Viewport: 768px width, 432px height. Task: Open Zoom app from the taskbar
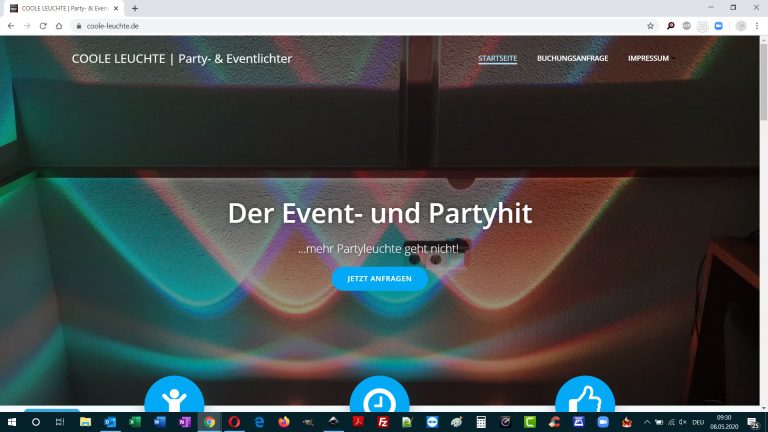pos(603,422)
